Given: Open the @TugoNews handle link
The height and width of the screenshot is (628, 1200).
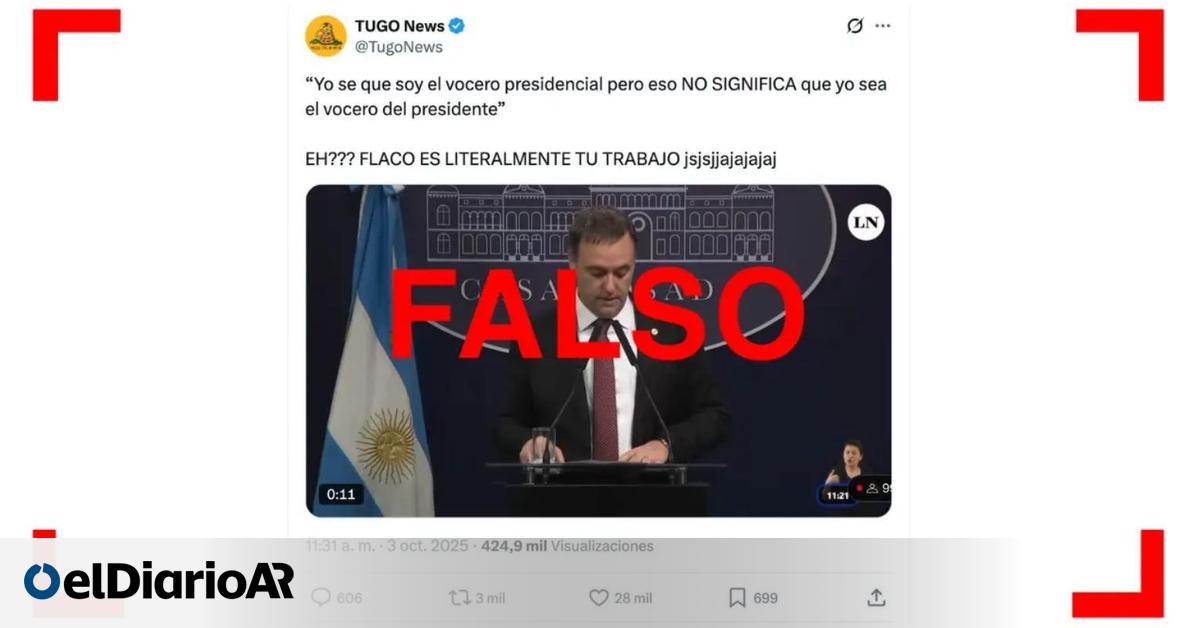Looking at the screenshot, I should (x=398, y=47).
